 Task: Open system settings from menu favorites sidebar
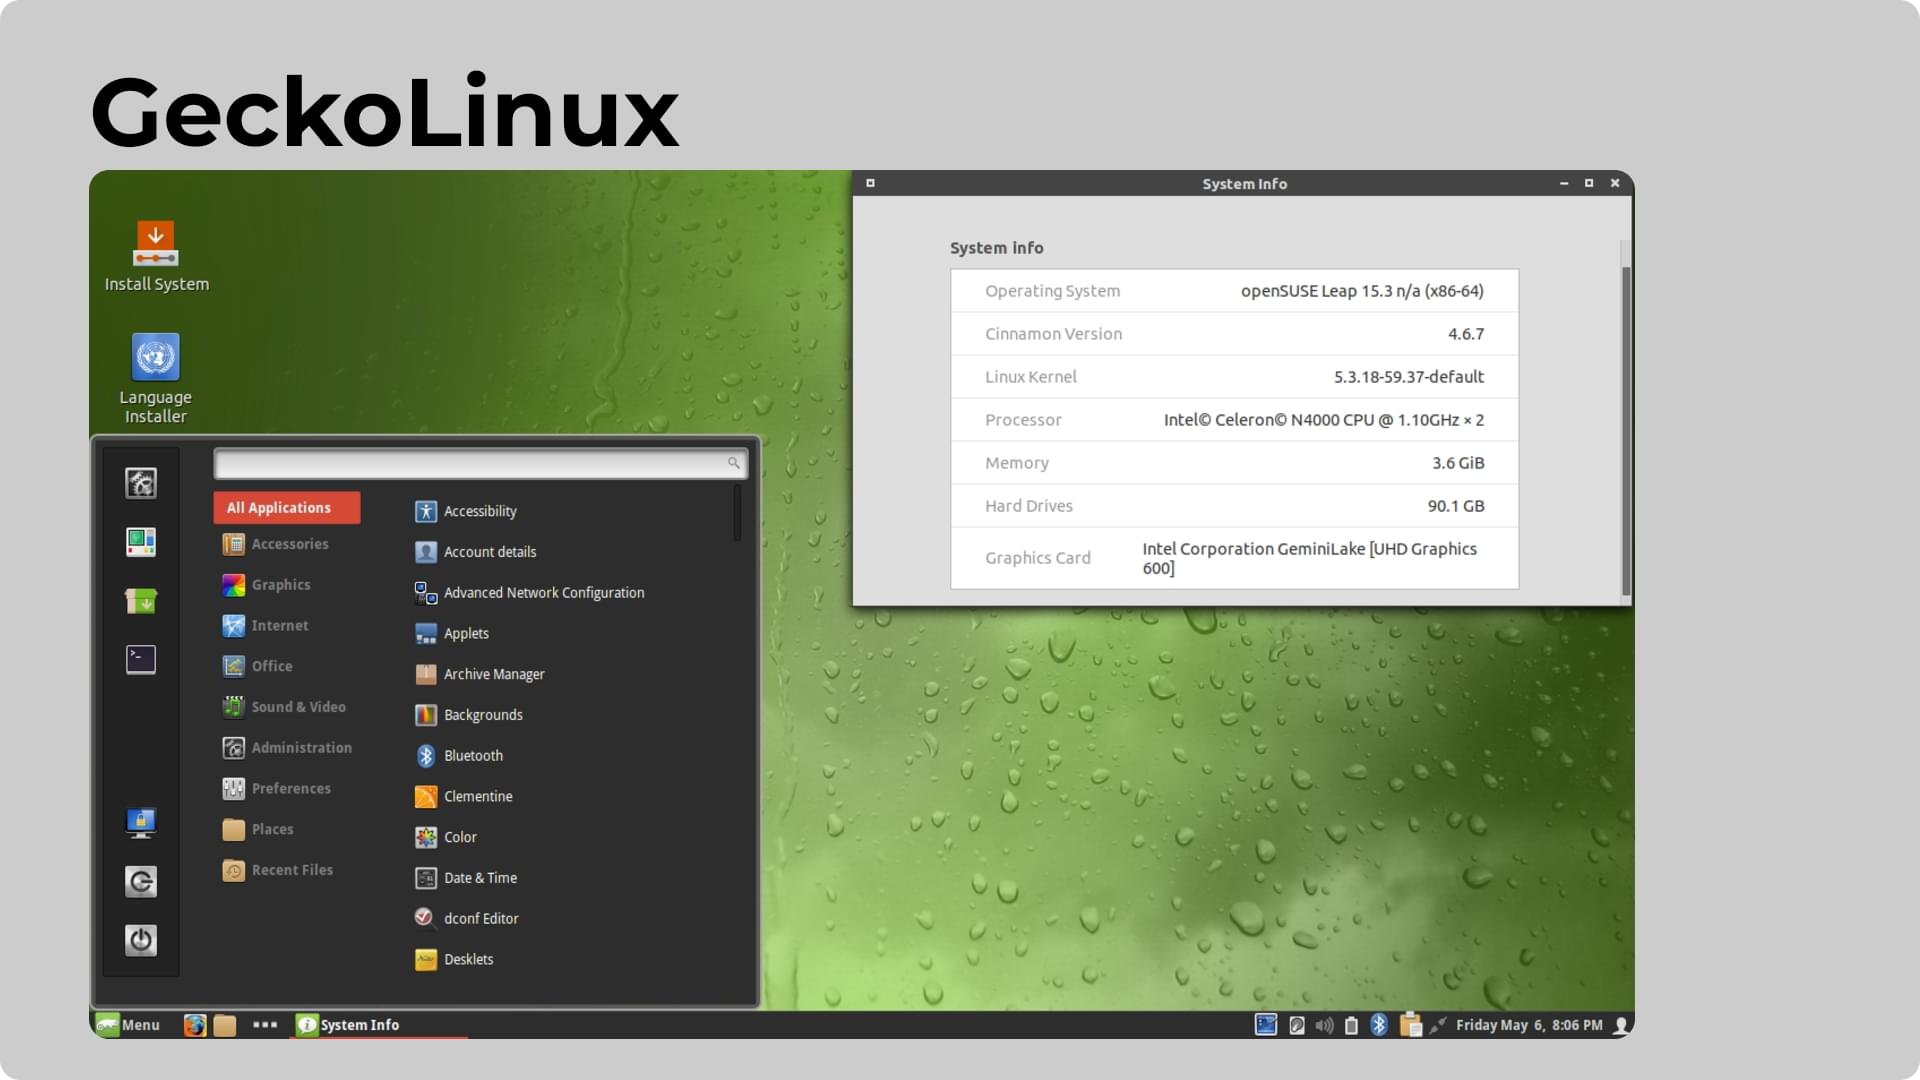coord(141,483)
